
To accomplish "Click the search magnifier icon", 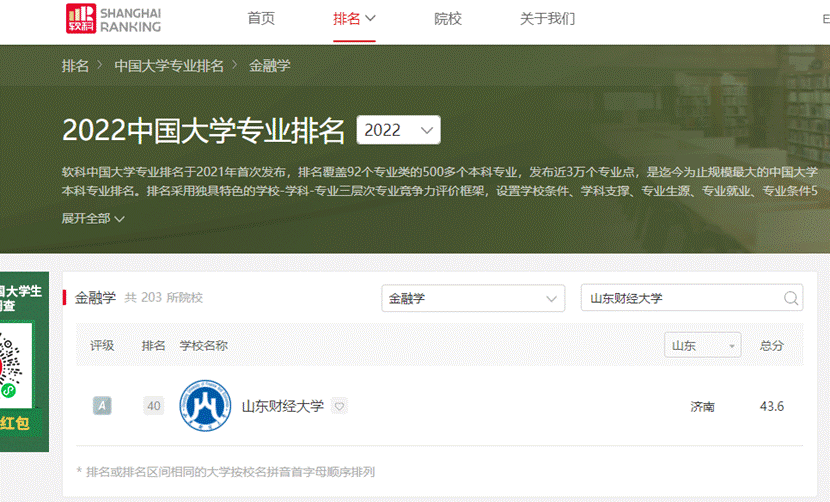I will coord(791,298).
